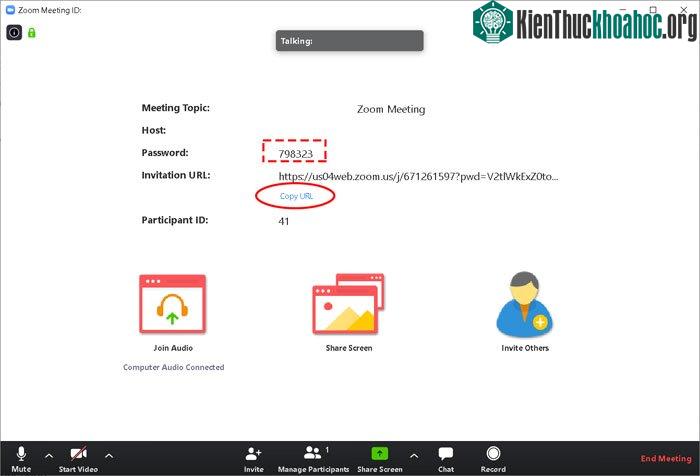Click the Computer Audio Connected status text
Screen dimensions: 700x476
(174, 367)
